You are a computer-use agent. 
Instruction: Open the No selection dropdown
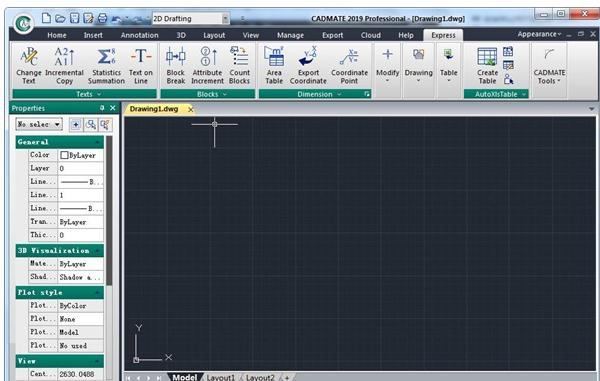pos(39,124)
